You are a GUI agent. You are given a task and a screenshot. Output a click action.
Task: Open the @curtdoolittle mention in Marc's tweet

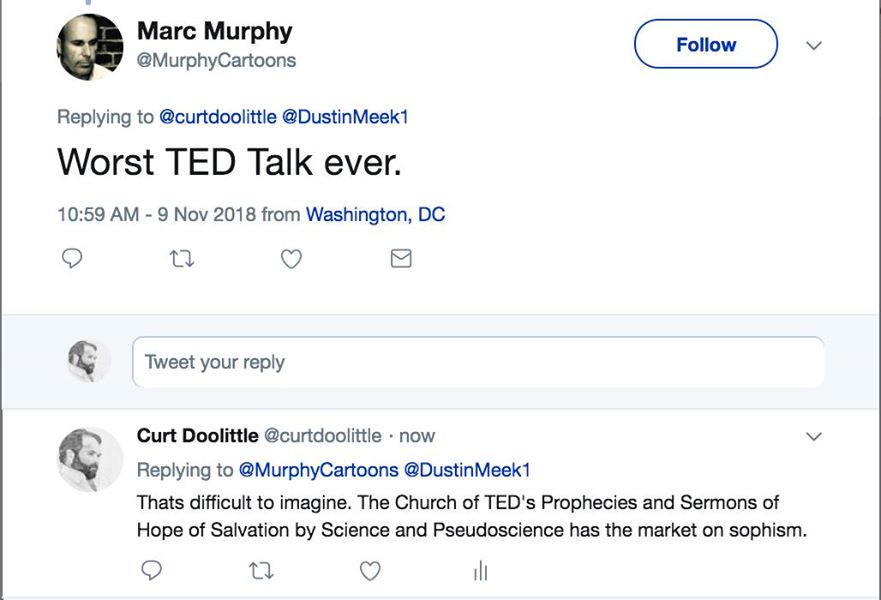click(218, 117)
